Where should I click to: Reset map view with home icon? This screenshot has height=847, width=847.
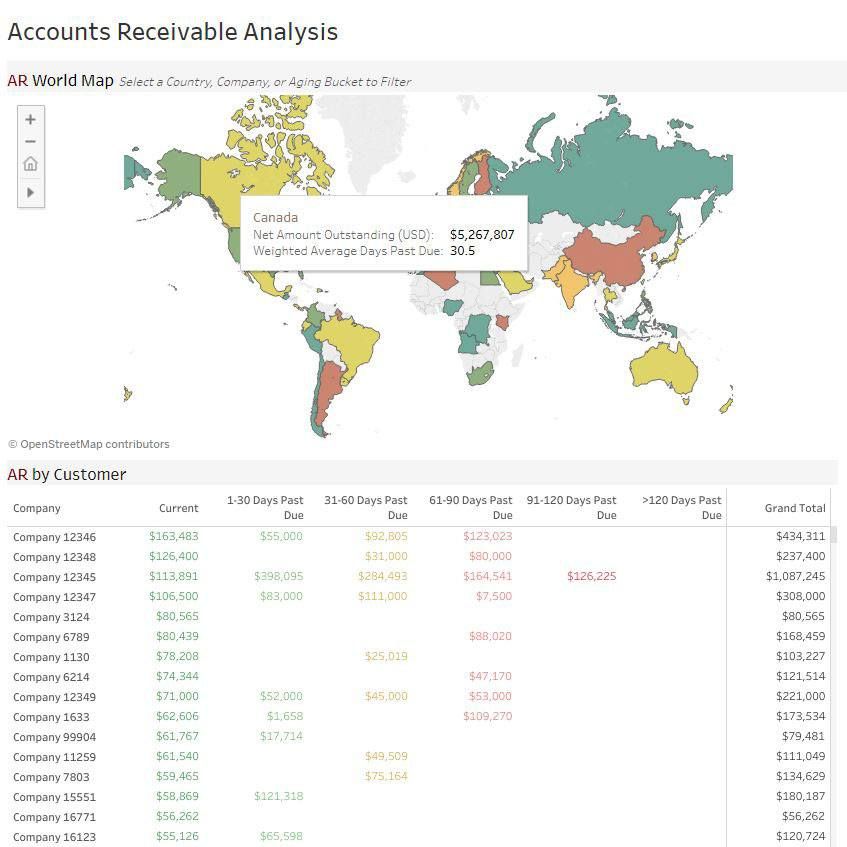point(30,164)
